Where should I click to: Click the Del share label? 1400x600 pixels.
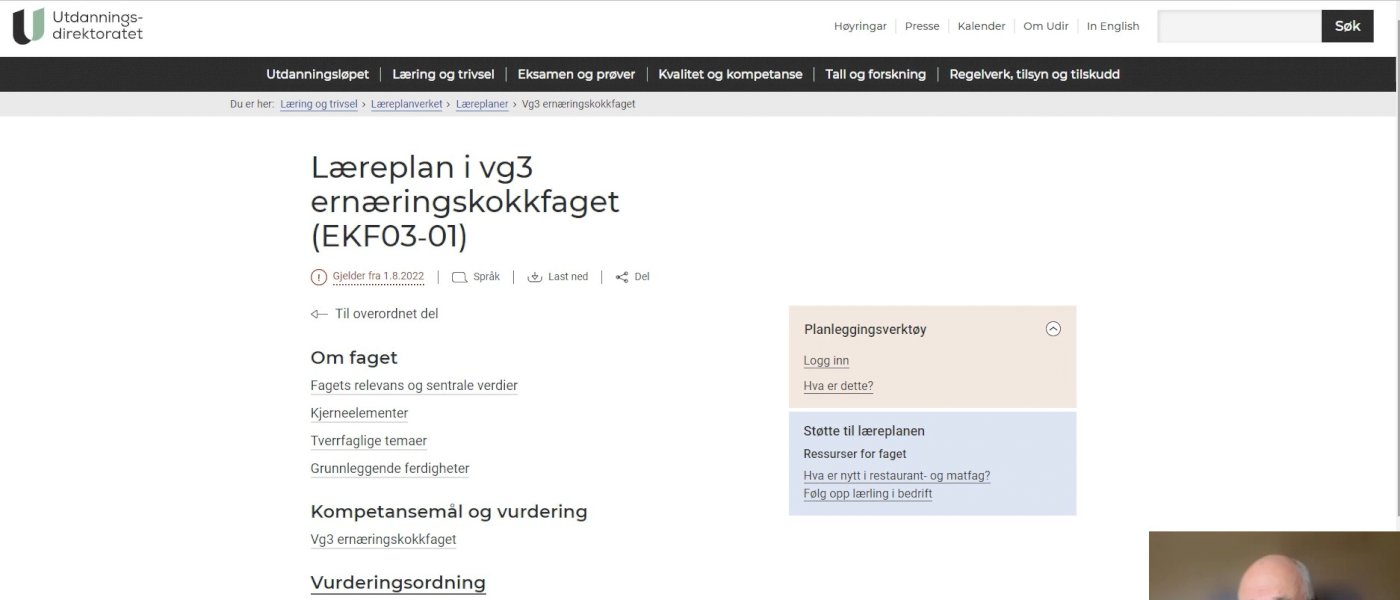(x=642, y=277)
